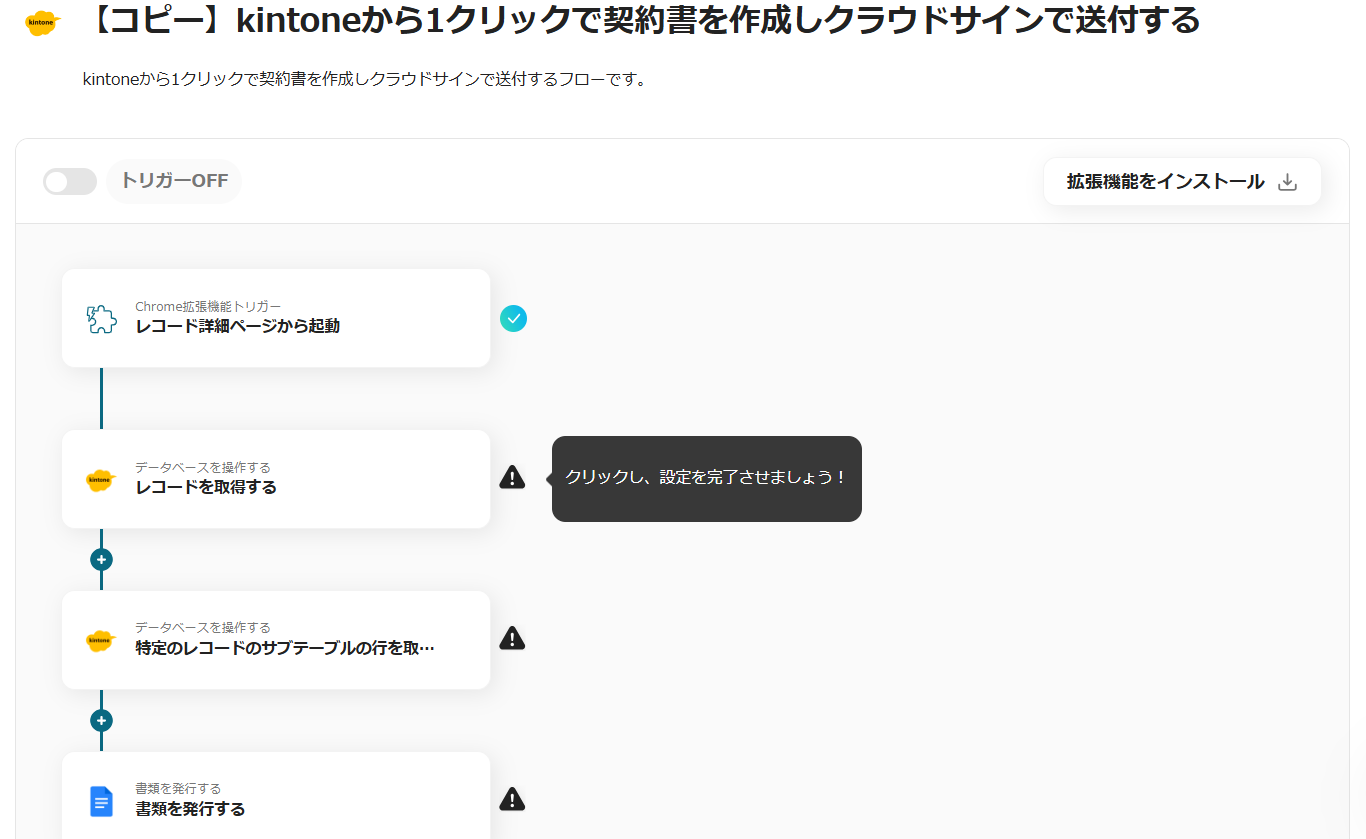Click the Google Docs icon in 書類を発行する step
The image size is (1366, 839).
click(x=101, y=801)
